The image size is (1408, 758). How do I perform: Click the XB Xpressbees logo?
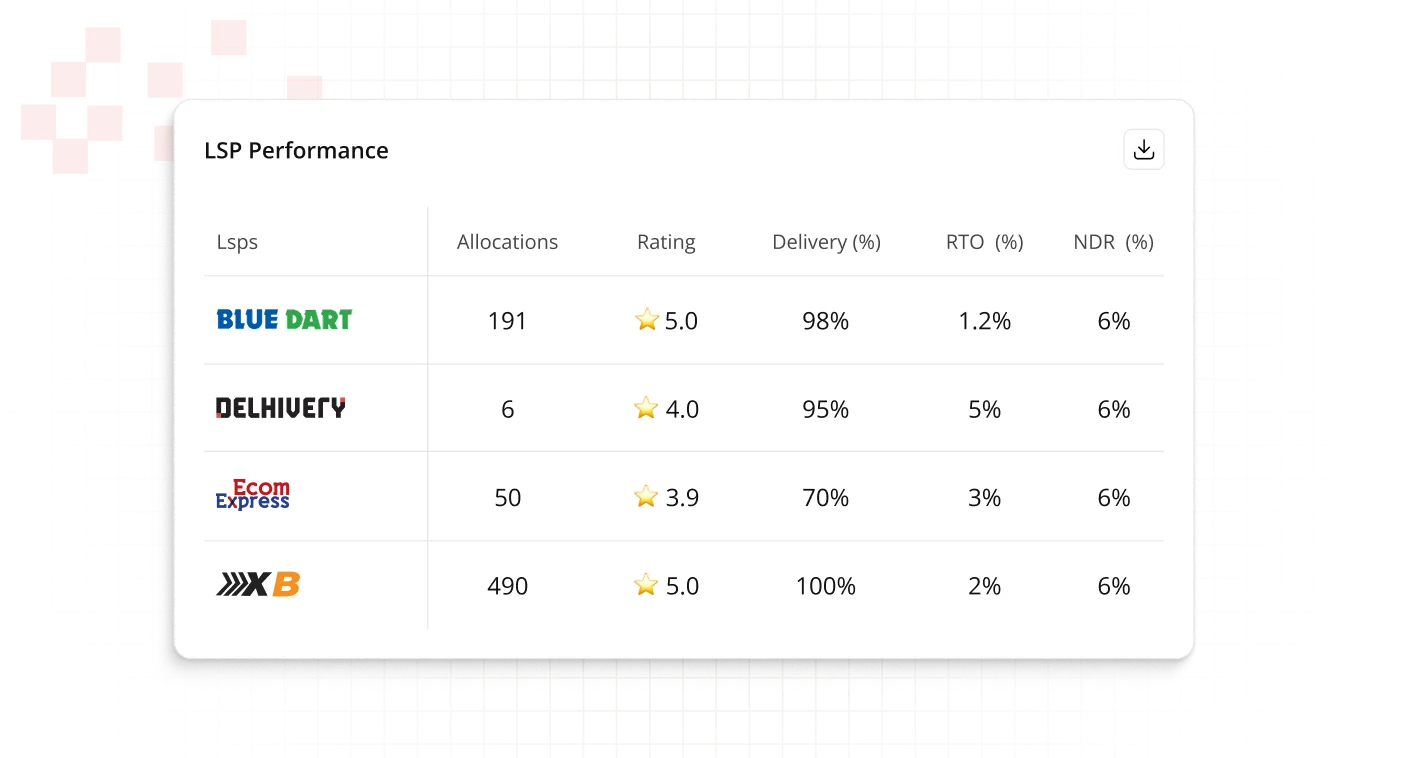click(x=258, y=585)
